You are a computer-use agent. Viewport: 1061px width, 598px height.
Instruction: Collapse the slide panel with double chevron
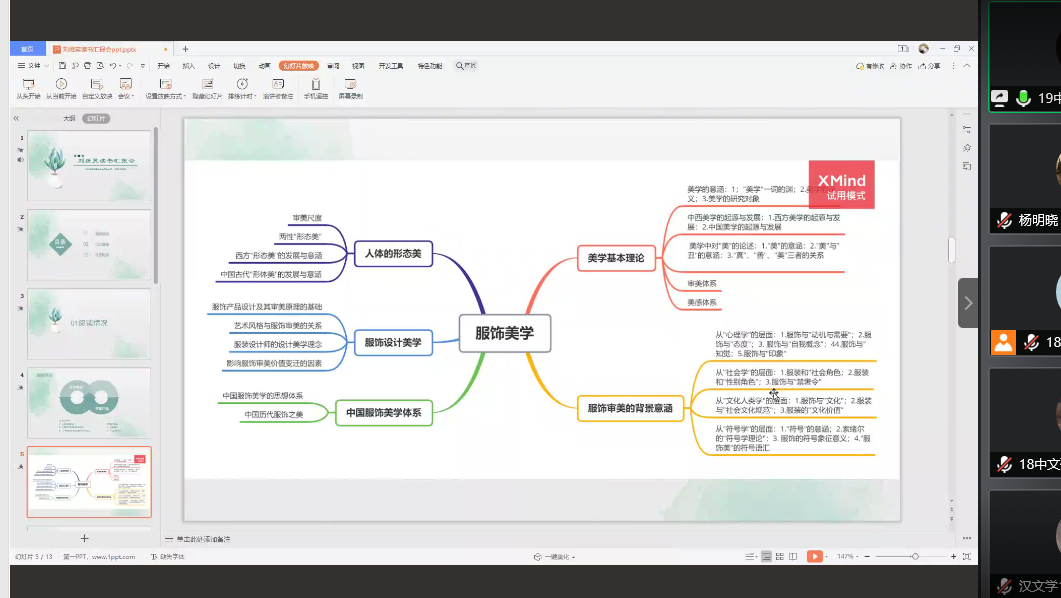16,118
